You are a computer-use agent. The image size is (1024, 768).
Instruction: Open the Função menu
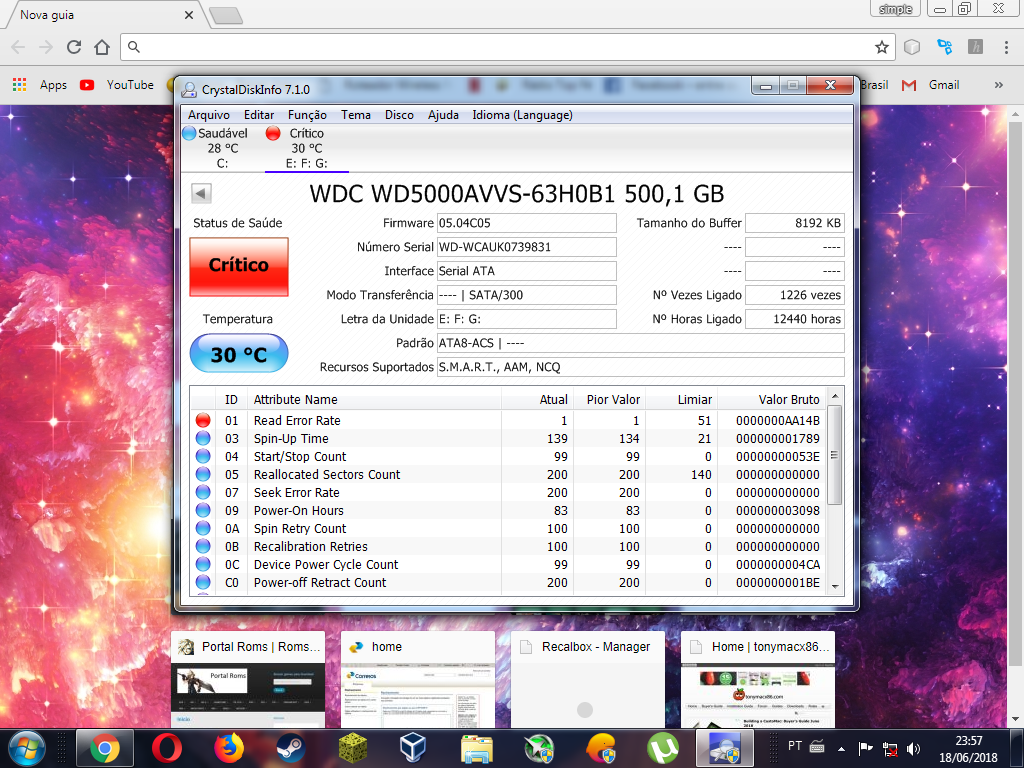pyautogui.click(x=307, y=115)
